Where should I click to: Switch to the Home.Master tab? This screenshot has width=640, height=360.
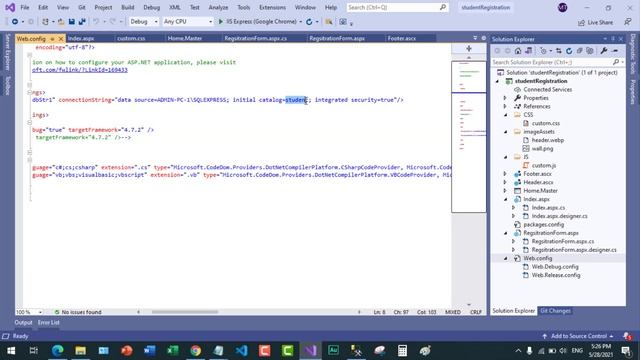[185, 38]
